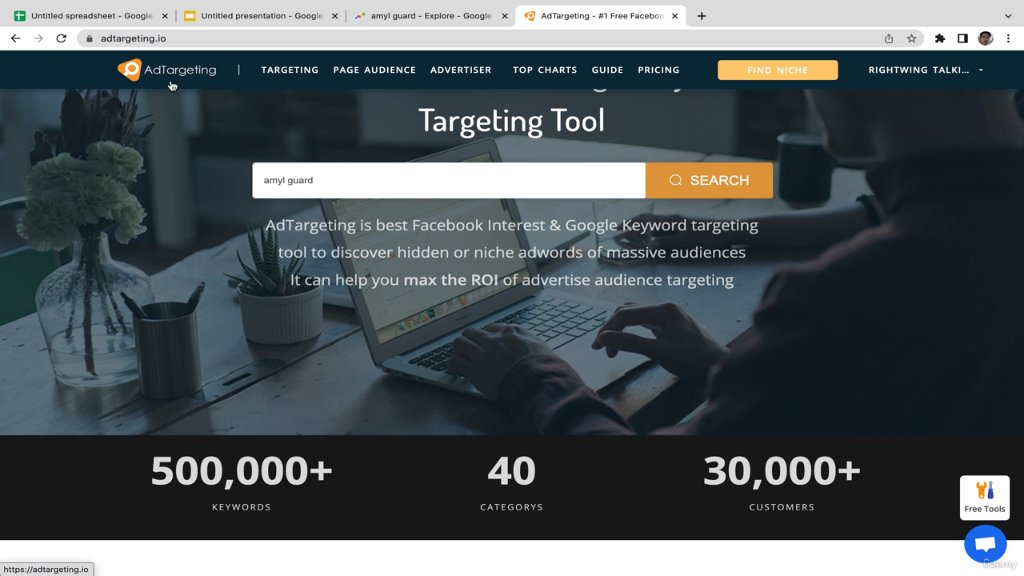Image resolution: width=1024 pixels, height=576 pixels.
Task: Click the FIND NICHE button
Action: pyautogui.click(x=777, y=70)
